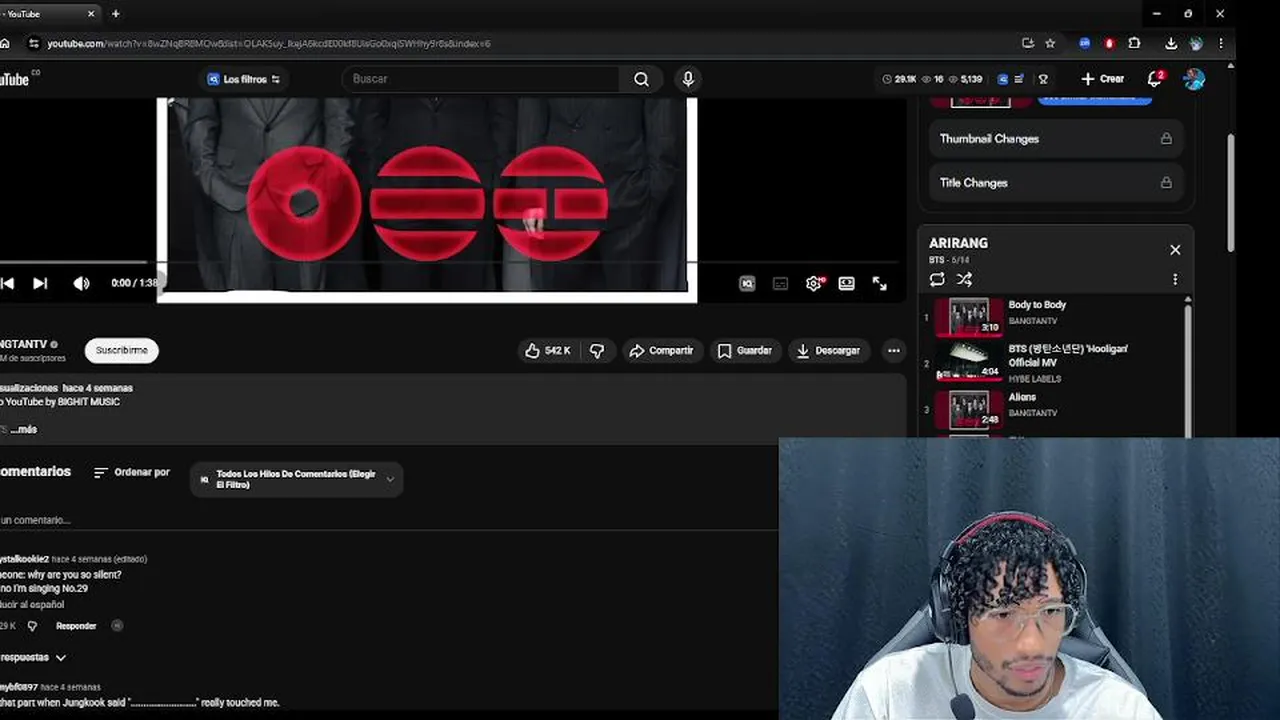
Task: Close the YouTube browser tab
Action: pyautogui.click(x=91, y=14)
